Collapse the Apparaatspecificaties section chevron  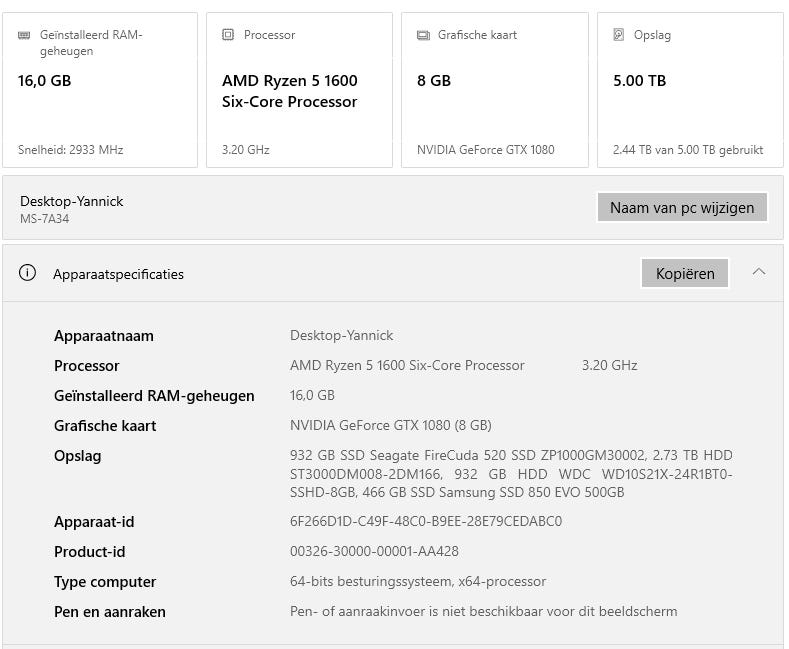tap(759, 272)
